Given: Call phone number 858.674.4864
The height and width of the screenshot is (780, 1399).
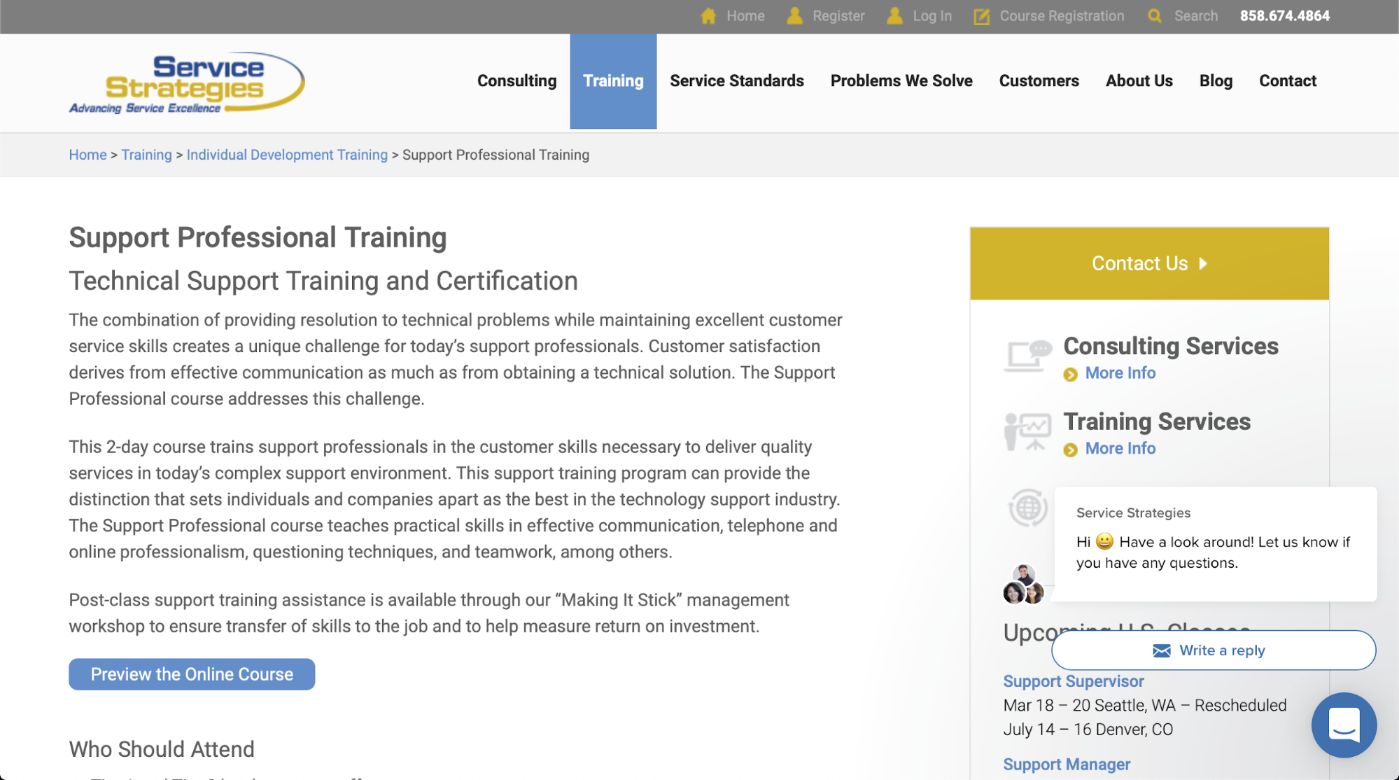Looking at the screenshot, I should coord(1285,16).
